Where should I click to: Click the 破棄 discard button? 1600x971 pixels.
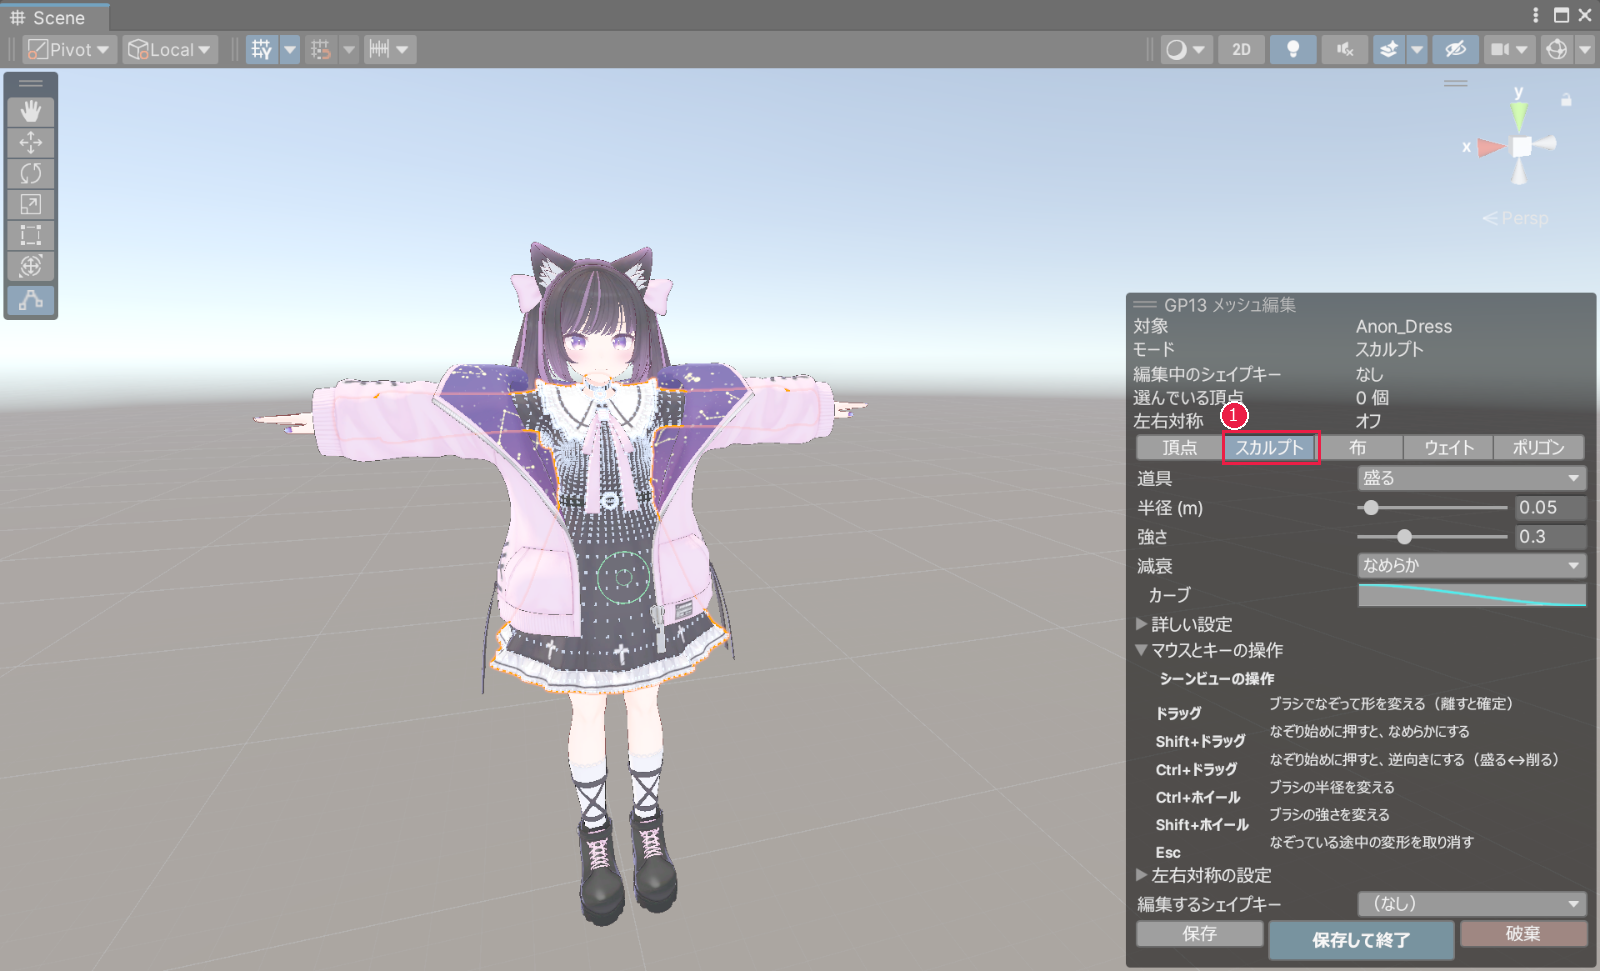point(1523,934)
